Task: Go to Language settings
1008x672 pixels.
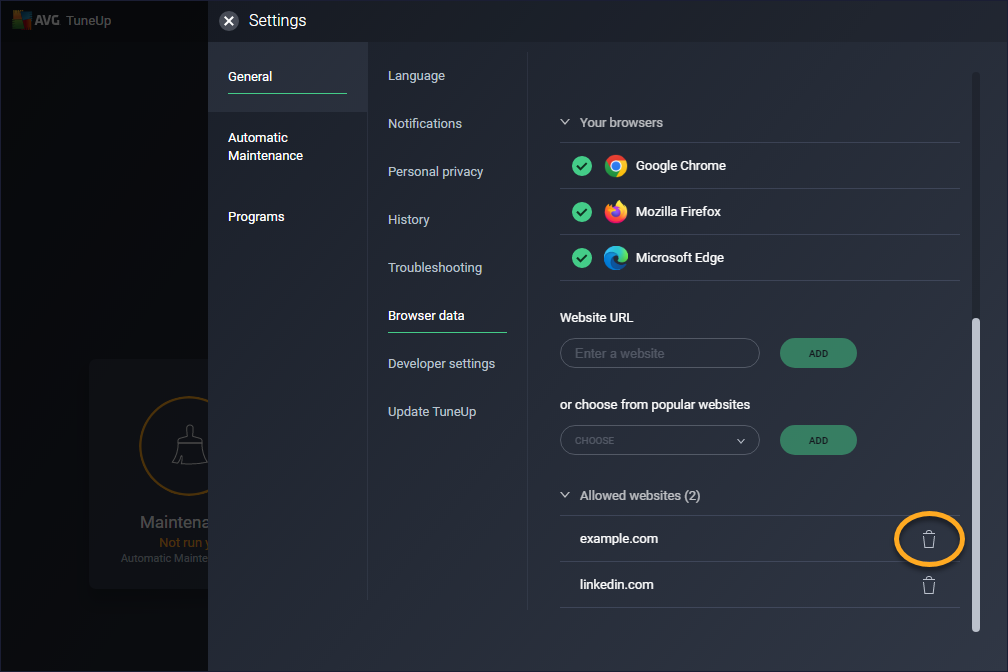Action: [x=416, y=76]
